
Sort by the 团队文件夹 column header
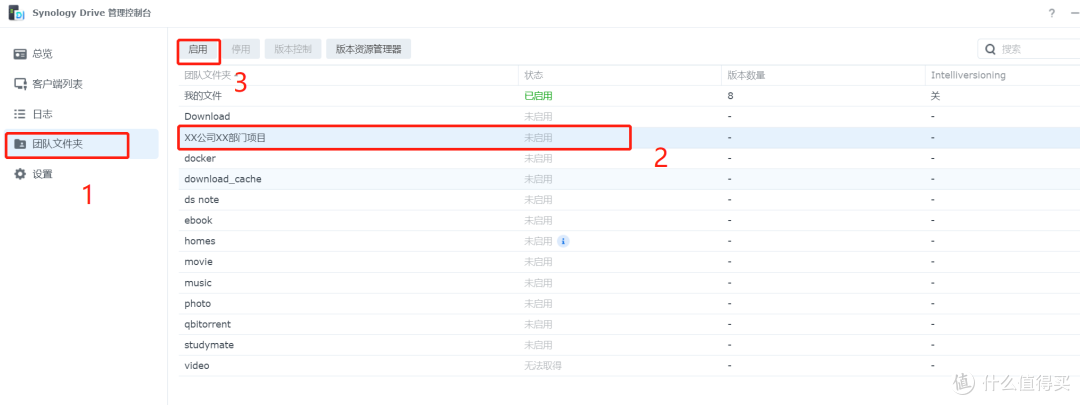coord(349,75)
